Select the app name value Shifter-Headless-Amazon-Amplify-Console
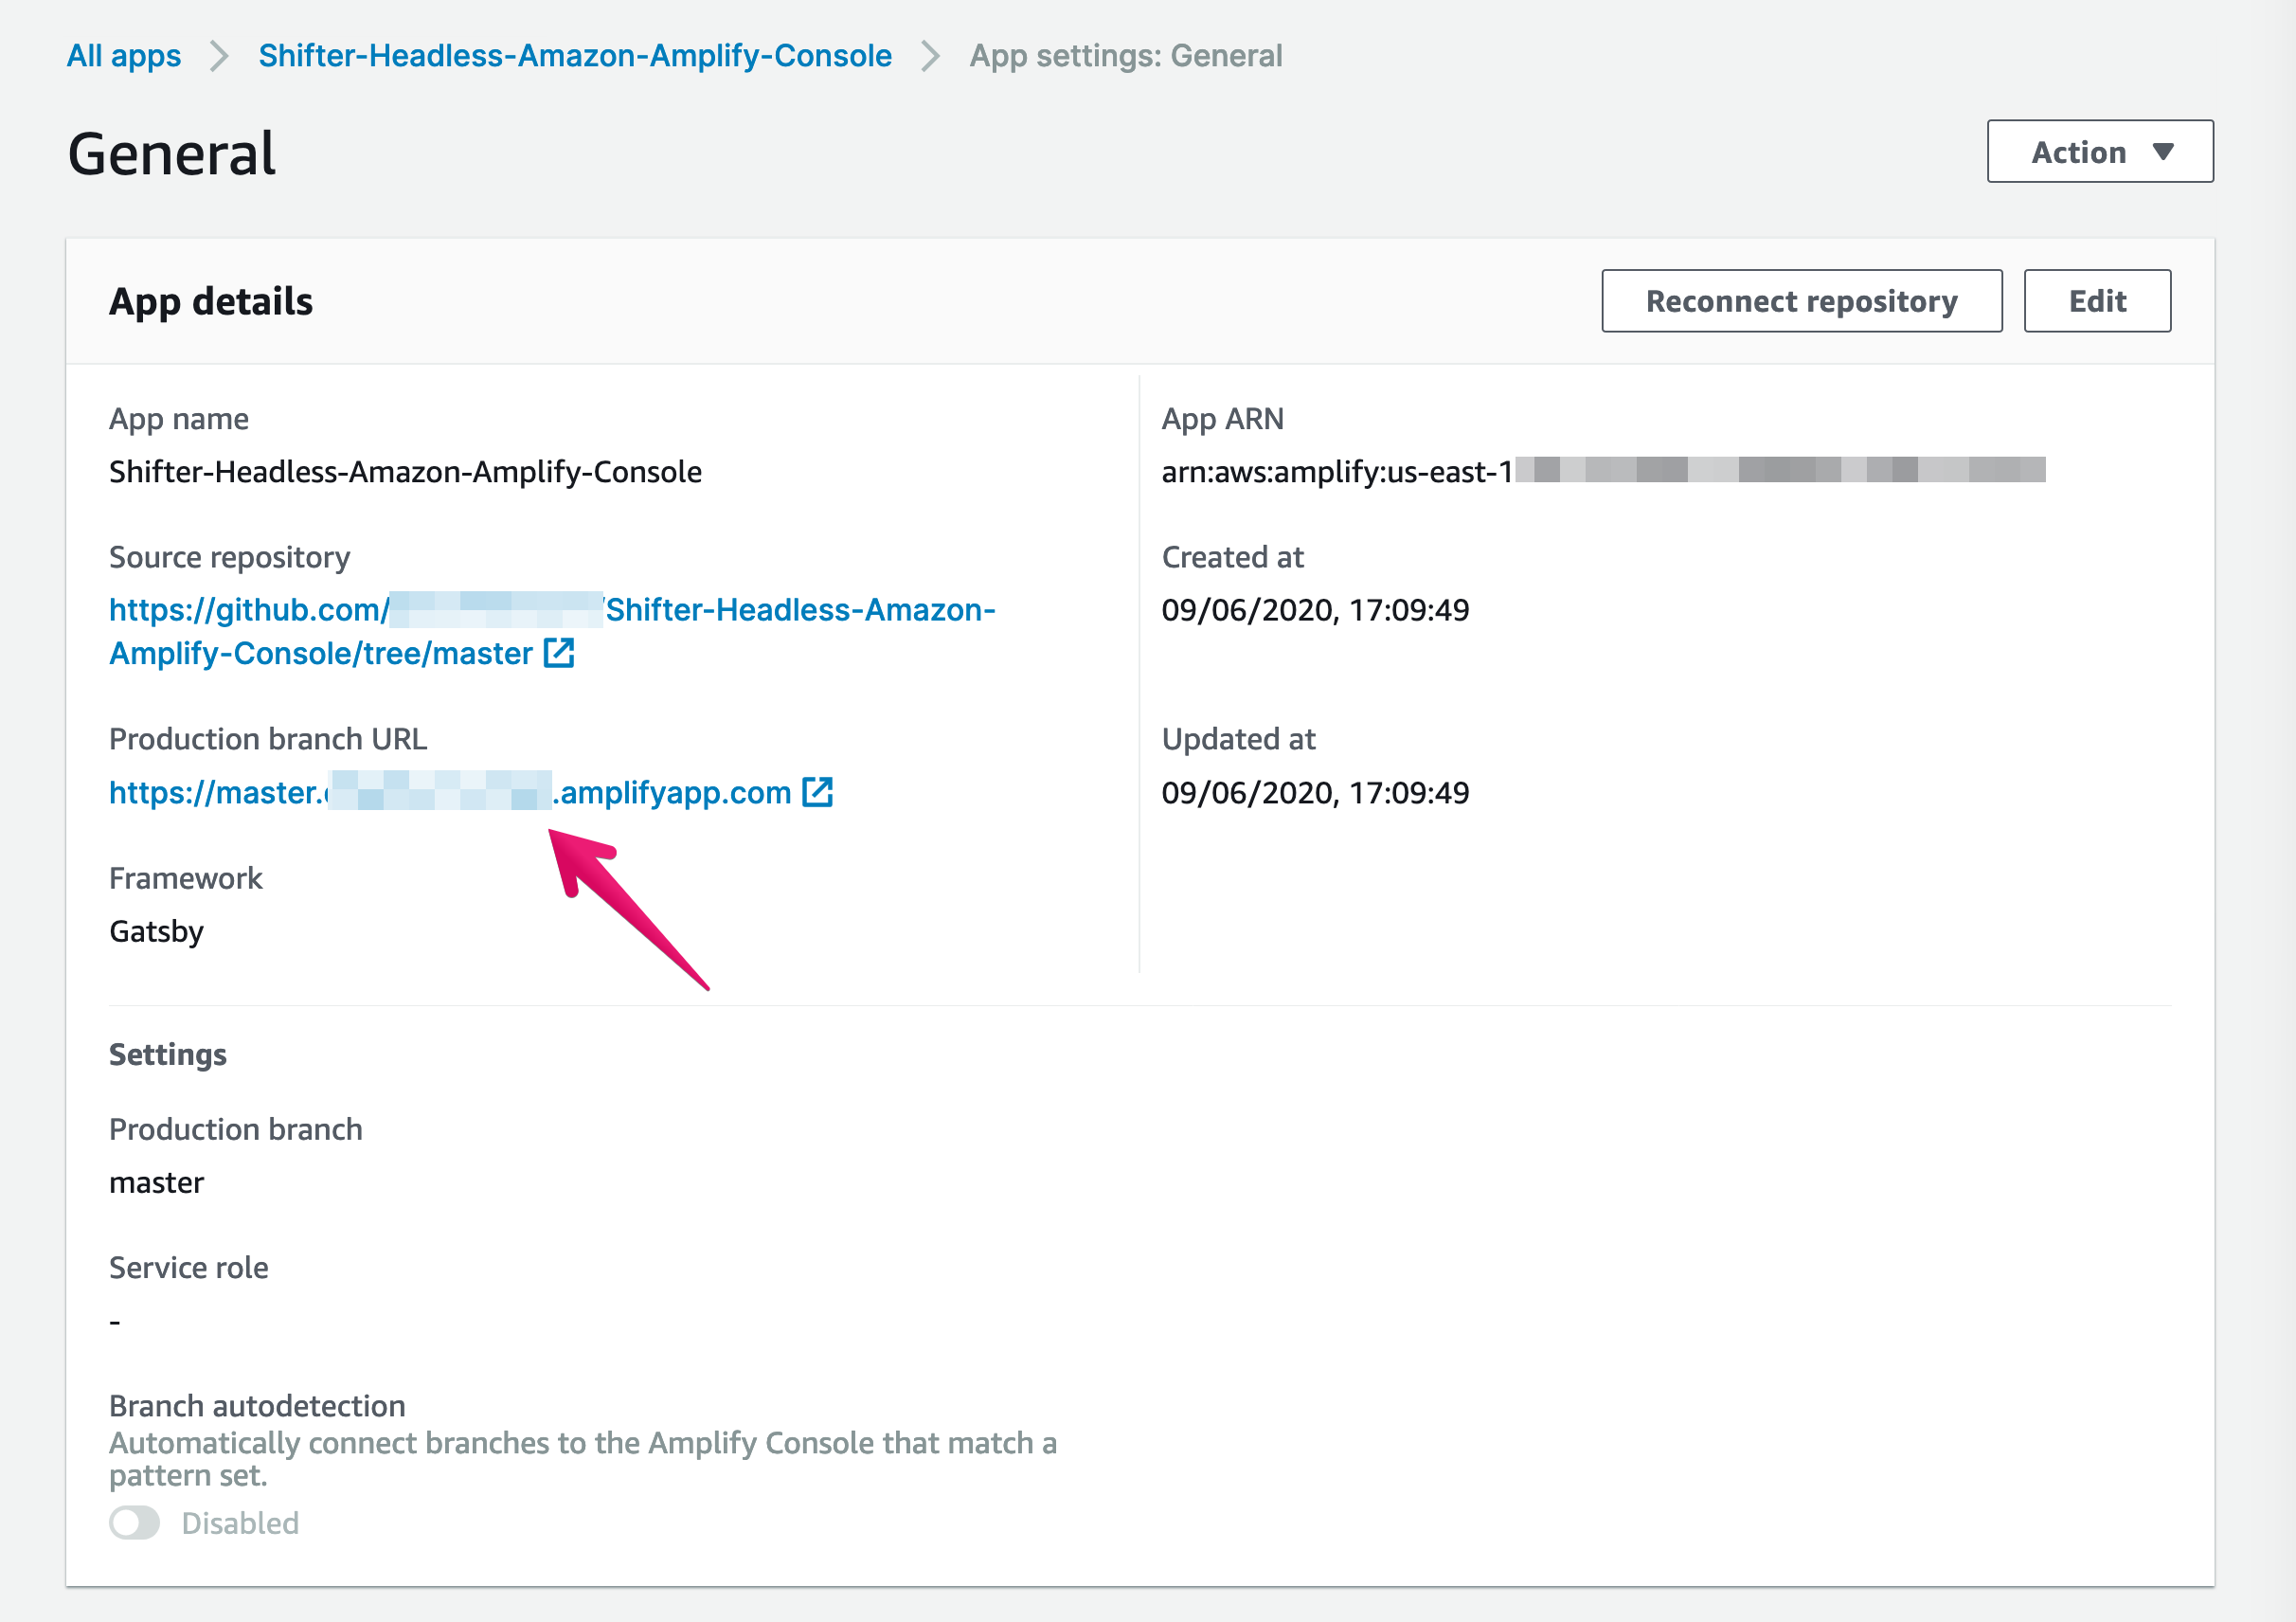The image size is (2296, 1622). pyautogui.click(x=405, y=472)
